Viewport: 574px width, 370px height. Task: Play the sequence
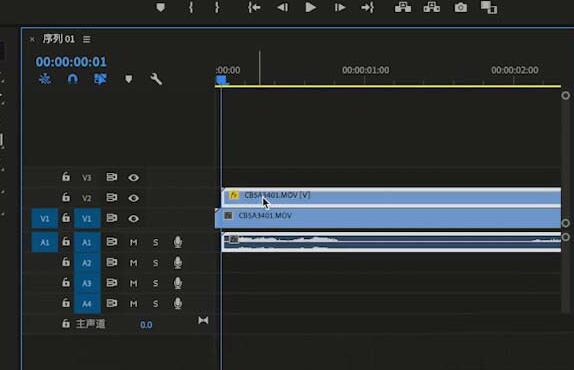click(310, 7)
